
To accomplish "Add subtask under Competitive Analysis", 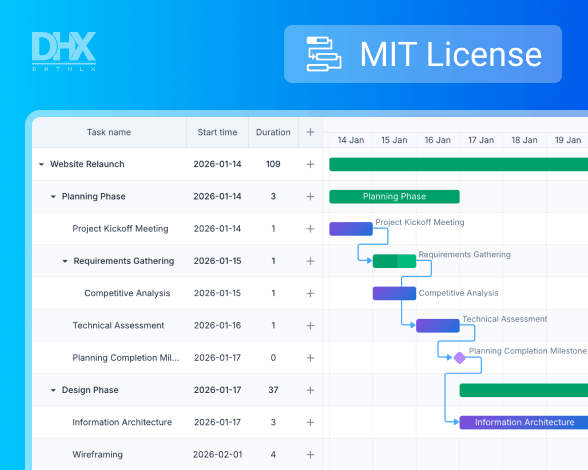I will pyautogui.click(x=310, y=293).
